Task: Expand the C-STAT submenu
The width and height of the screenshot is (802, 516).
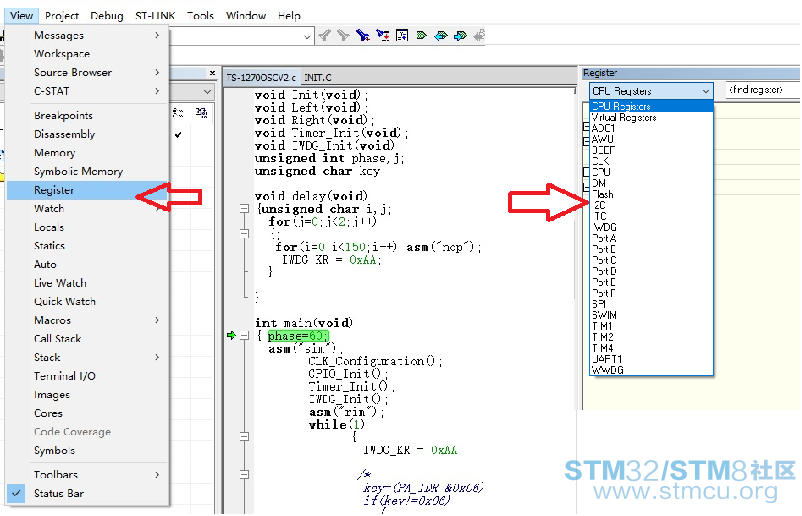Action: point(157,91)
